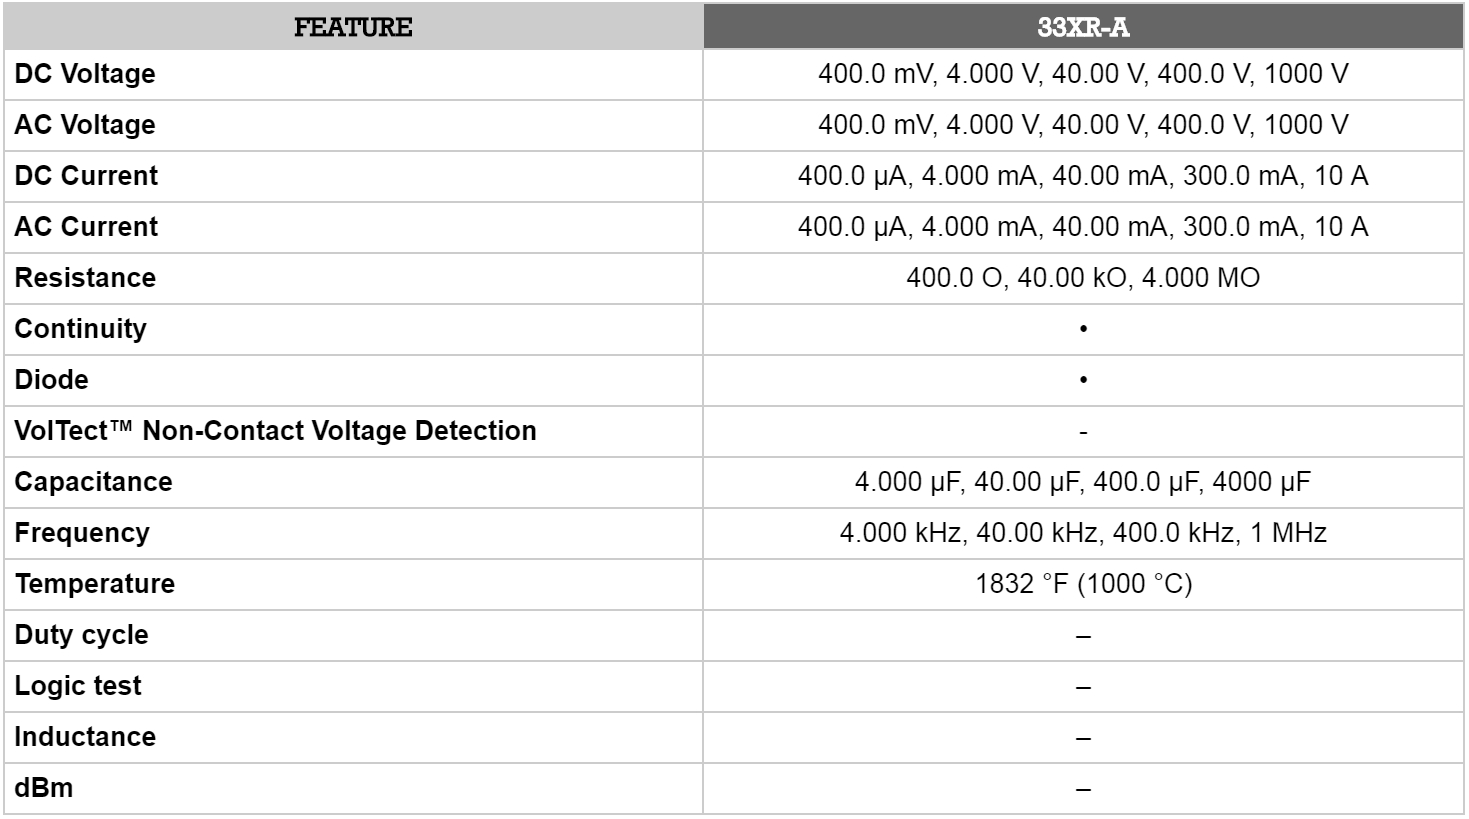Screen dimensions: 1469x819
Task: Click the VolTect Non-Contact Voltage Detection label
Action: click(275, 431)
